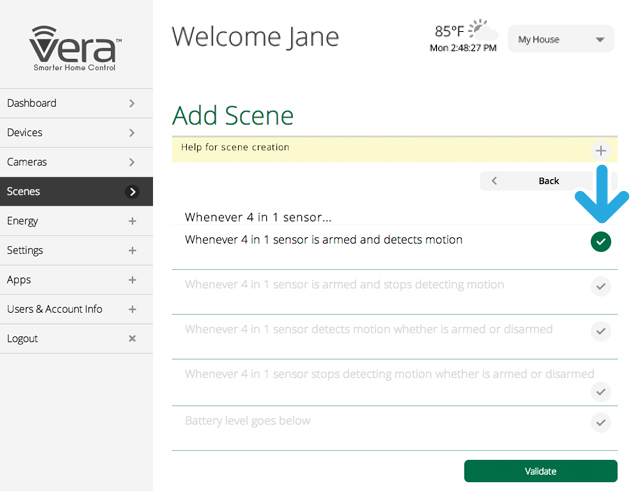
Task: Check armed and stops detecting motion option
Action: 600,286
